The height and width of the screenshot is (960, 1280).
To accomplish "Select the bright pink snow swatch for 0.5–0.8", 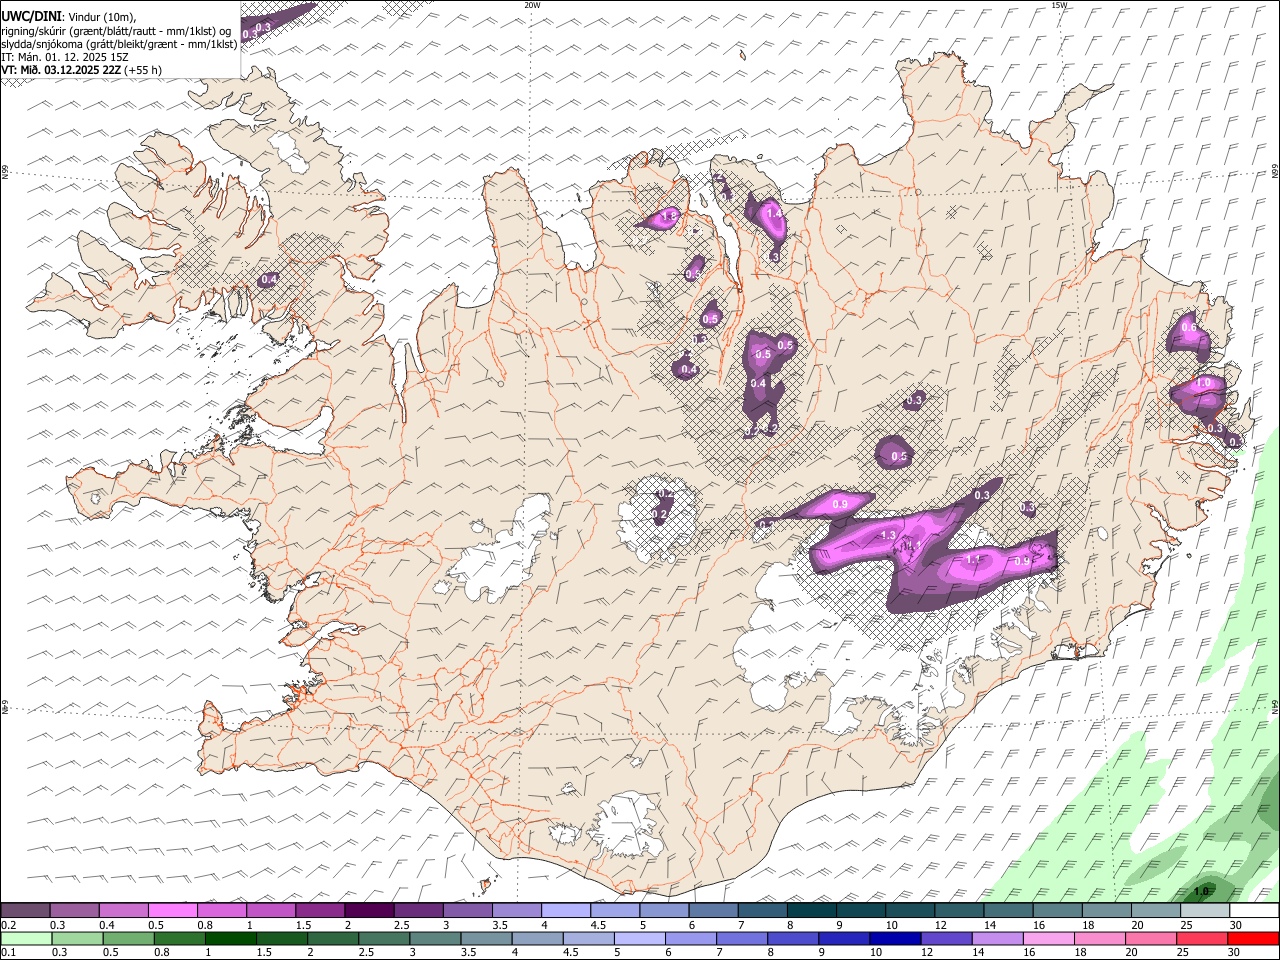I will point(173,910).
